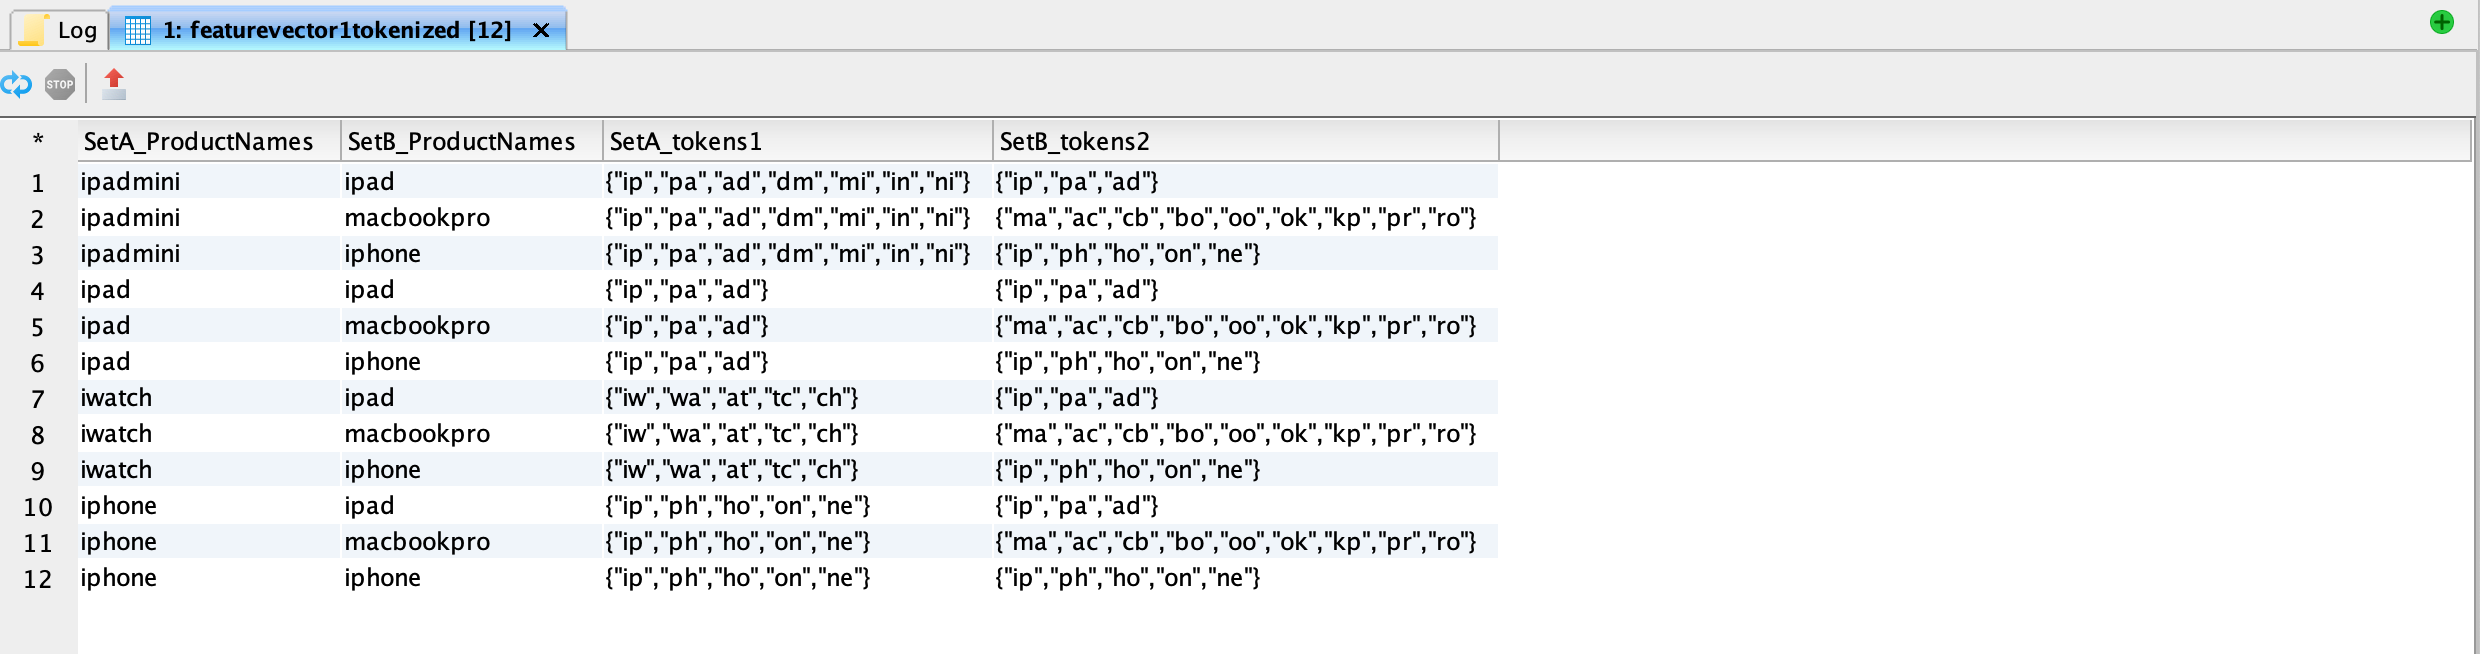
Task: Click the iwatch cell in row 8
Action: point(116,434)
